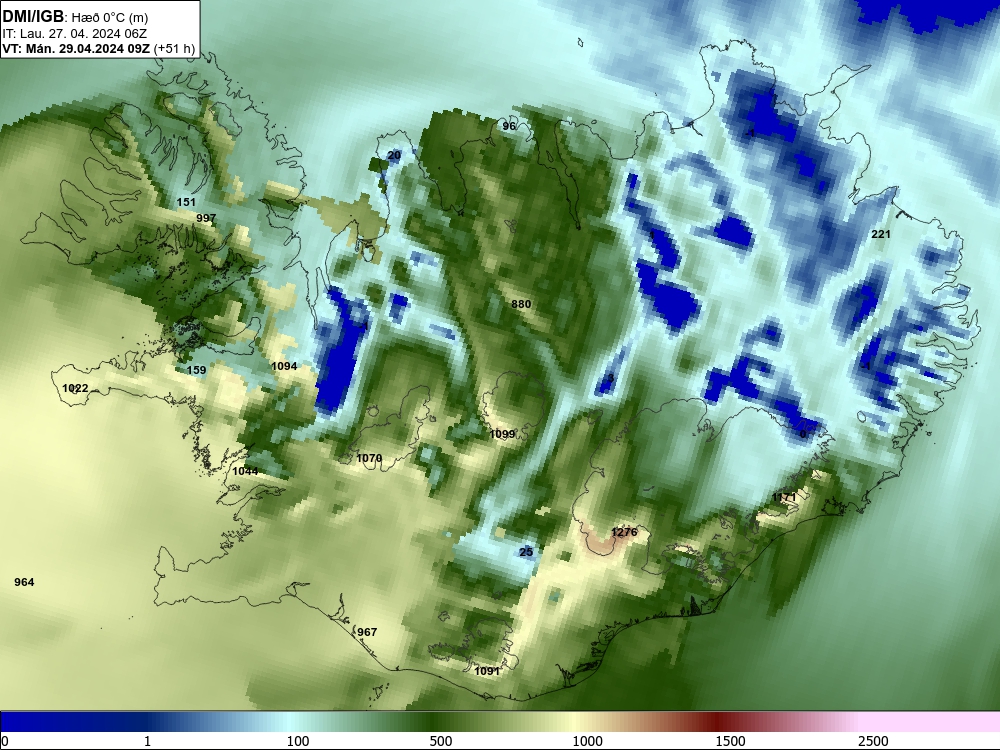Click the map value 1022
Image resolution: width=1000 pixels, height=750 pixels.
coord(75,388)
